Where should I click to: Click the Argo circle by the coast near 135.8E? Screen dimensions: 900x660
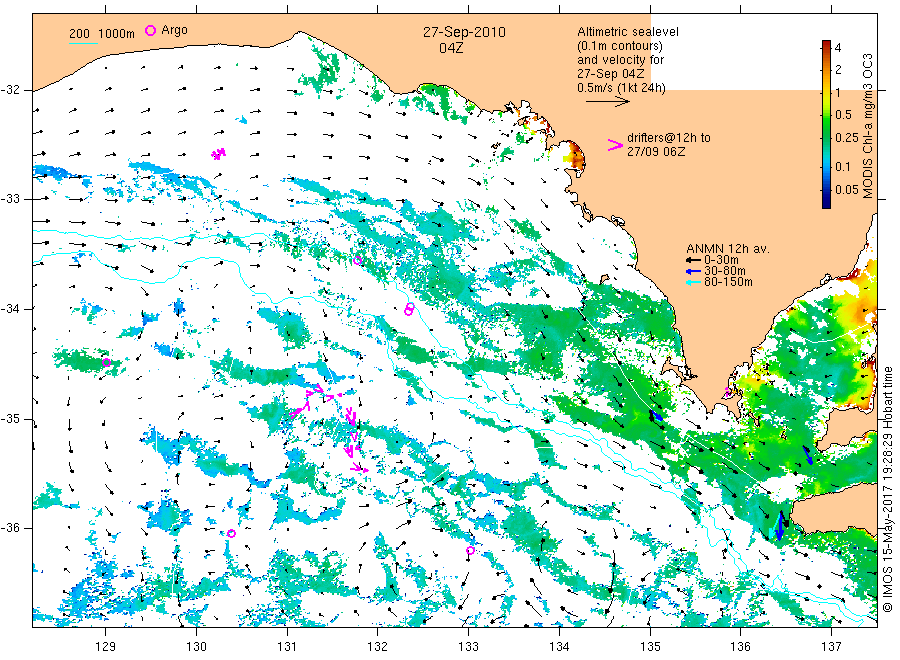728,392
